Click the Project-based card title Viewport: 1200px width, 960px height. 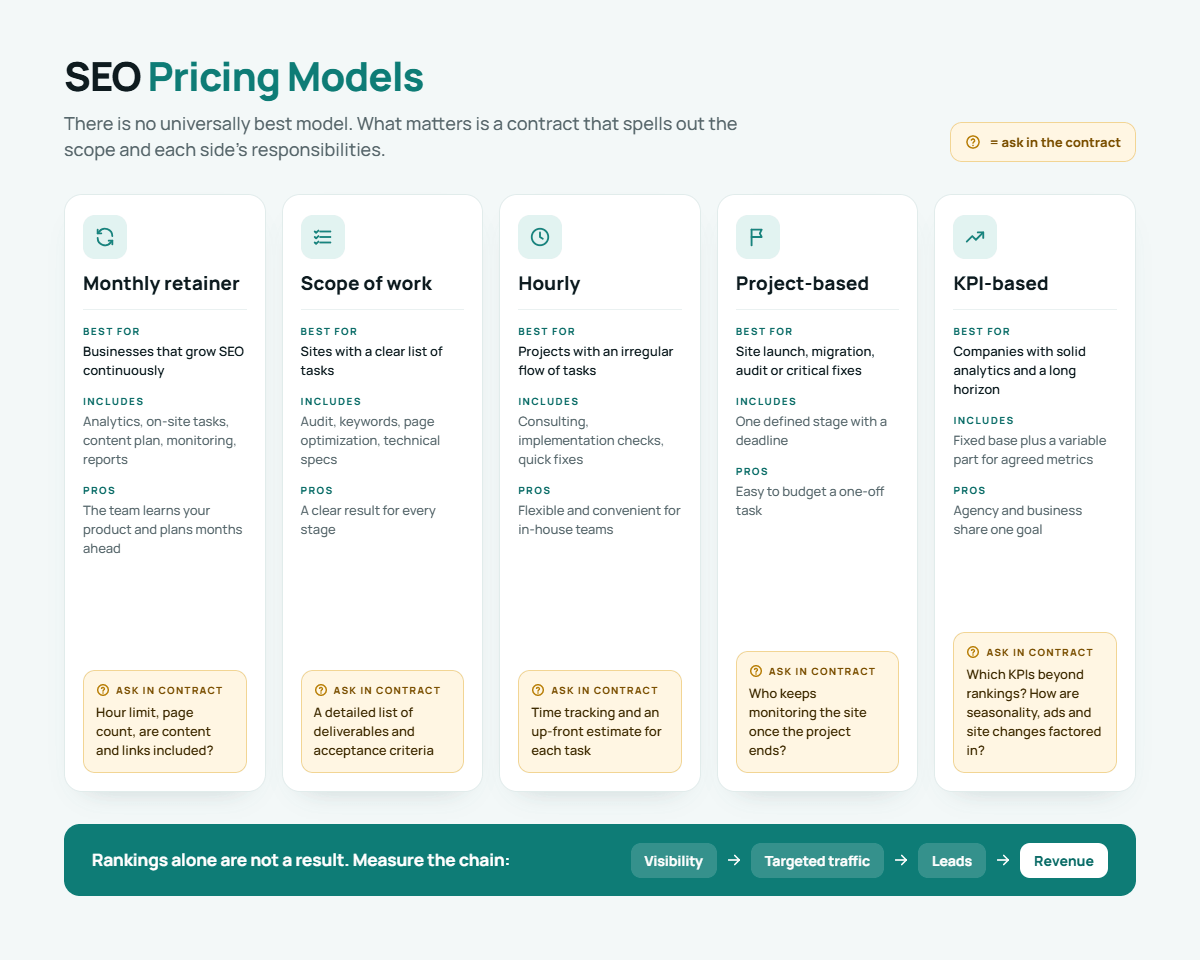click(802, 283)
